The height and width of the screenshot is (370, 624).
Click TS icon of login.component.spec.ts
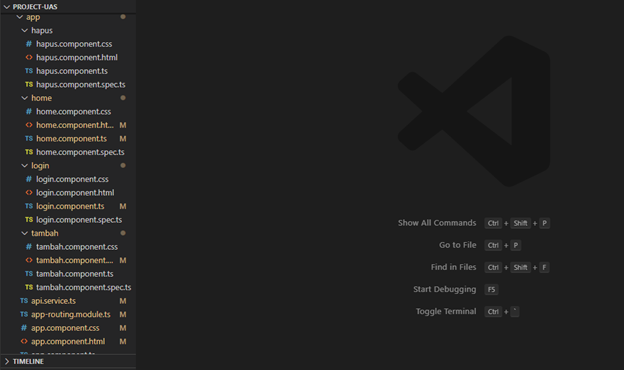coord(29,220)
